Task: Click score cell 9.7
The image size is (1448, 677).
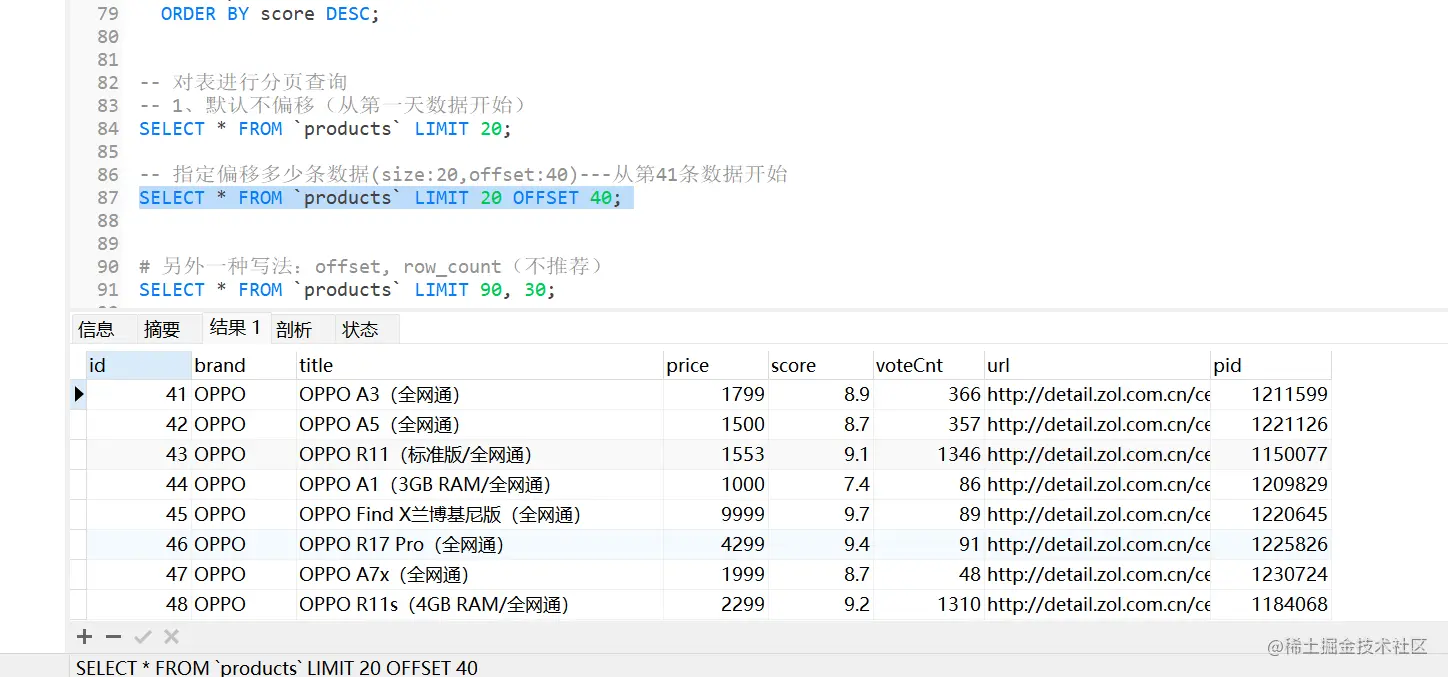Action: (x=820, y=514)
